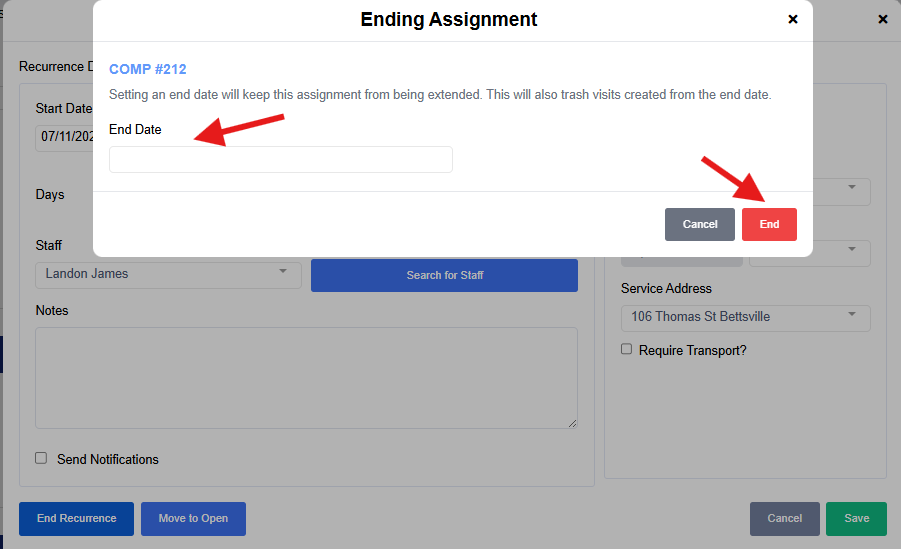Close the Ending Assignment dialog

(x=793, y=19)
